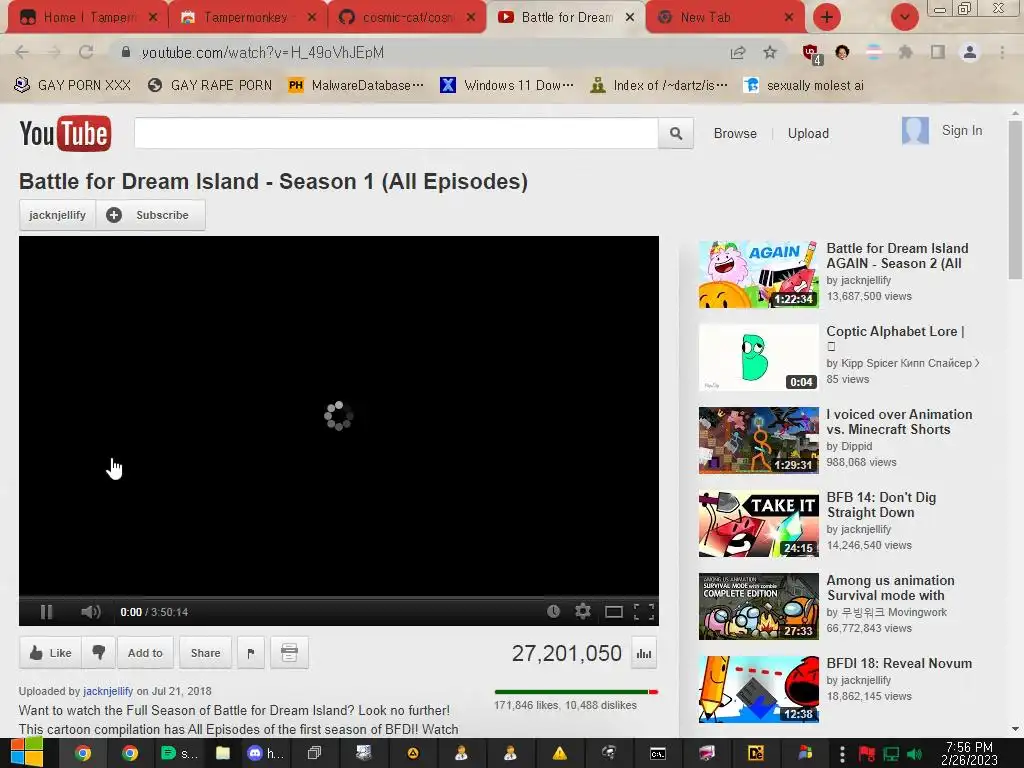Show hidden tray icons overflow dots
This screenshot has height=768, width=1024.
click(x=842, y=754)
